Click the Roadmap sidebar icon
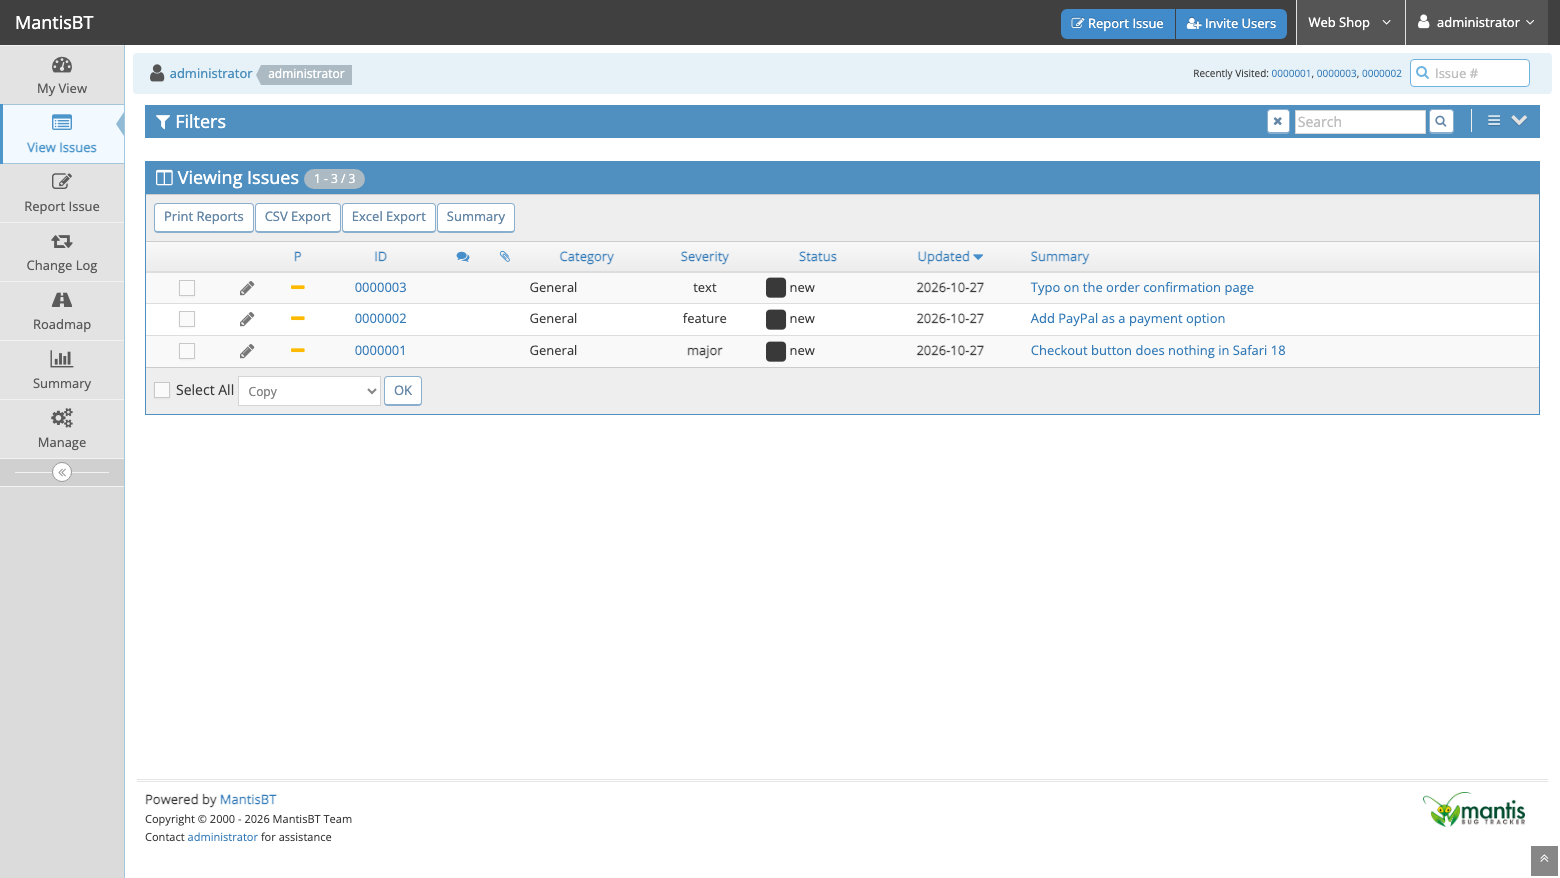The image size is (1560, 878). [62, 300]
